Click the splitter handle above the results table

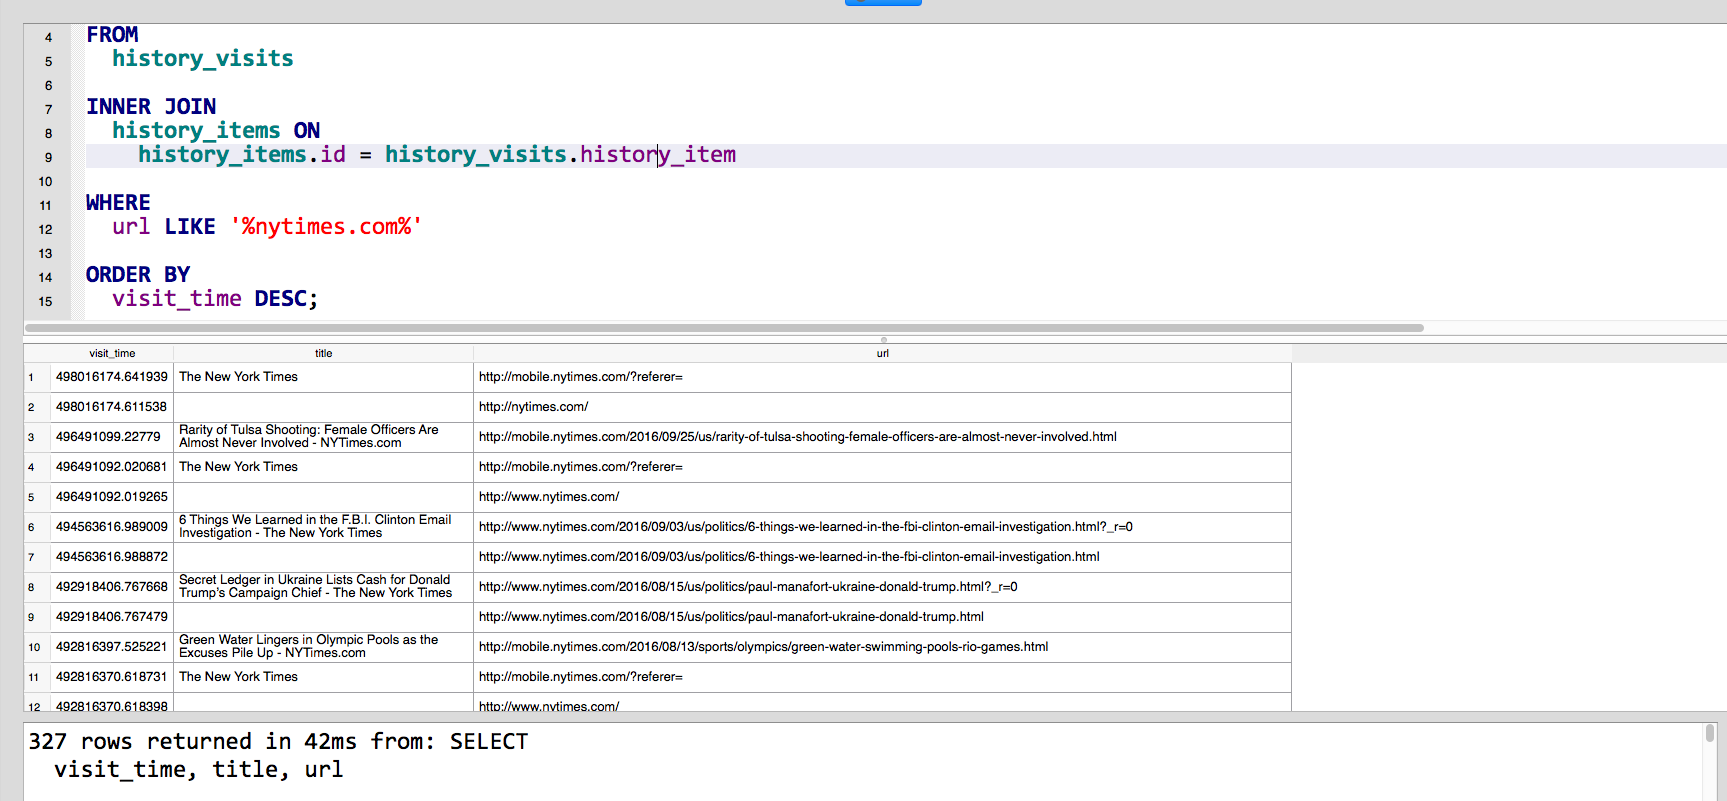point(884,340)
